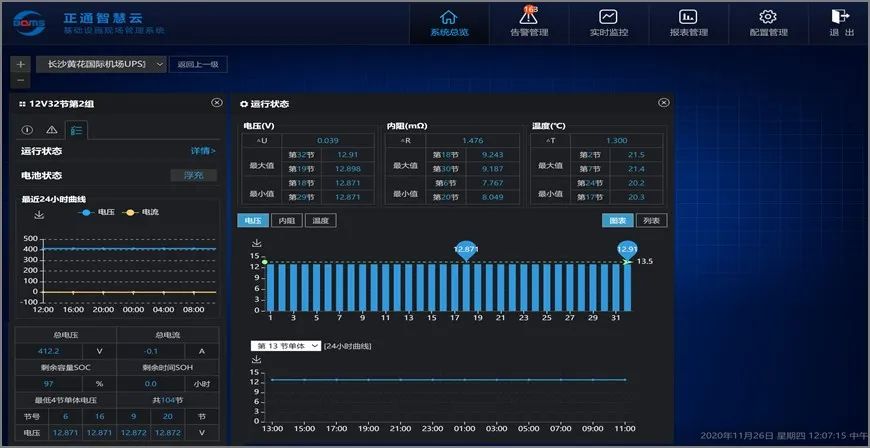Click the 第17节 temperature cell label
Image resolution: width=870 pixels, height=448 pixels.
coord(590,197)
